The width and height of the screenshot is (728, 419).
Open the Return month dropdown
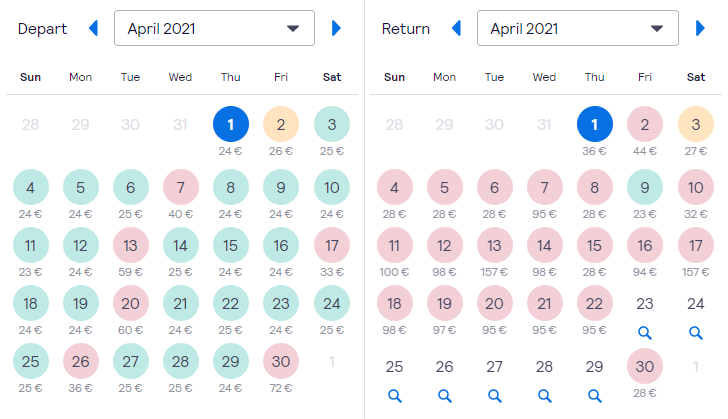(x=578, y=28)
